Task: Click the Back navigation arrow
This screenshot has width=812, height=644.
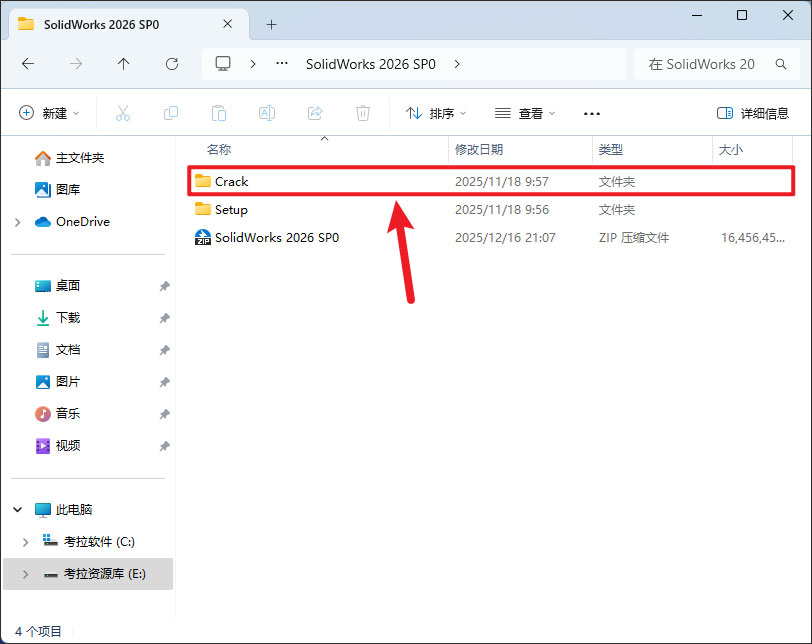Action: coord(28,63)
